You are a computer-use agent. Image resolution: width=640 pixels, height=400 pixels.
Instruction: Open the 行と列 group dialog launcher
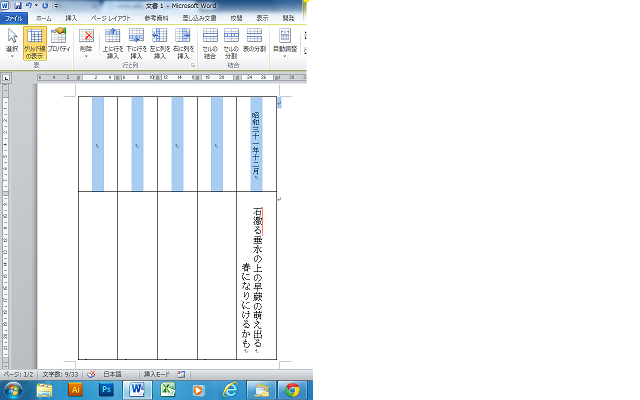[x=193, y=65]
